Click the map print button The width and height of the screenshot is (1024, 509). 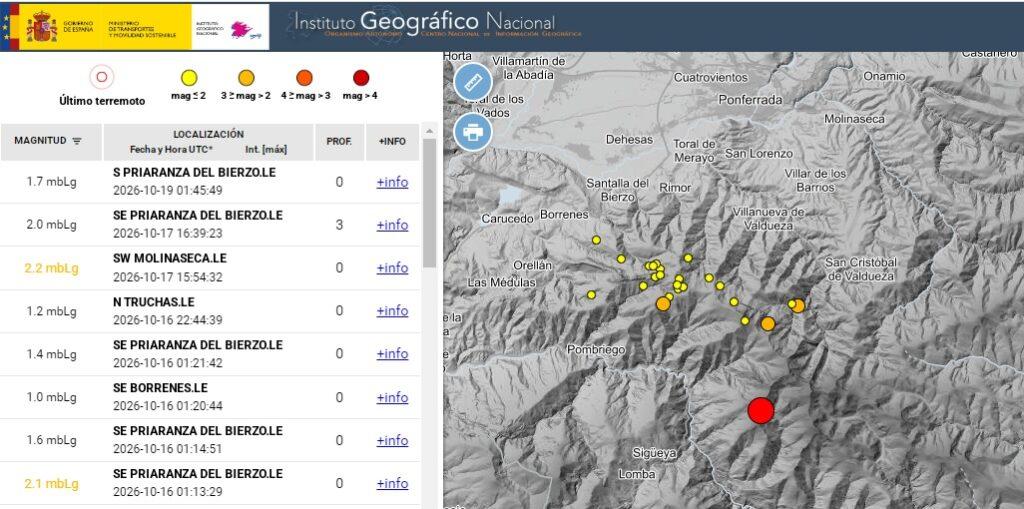tap(472, 132)
